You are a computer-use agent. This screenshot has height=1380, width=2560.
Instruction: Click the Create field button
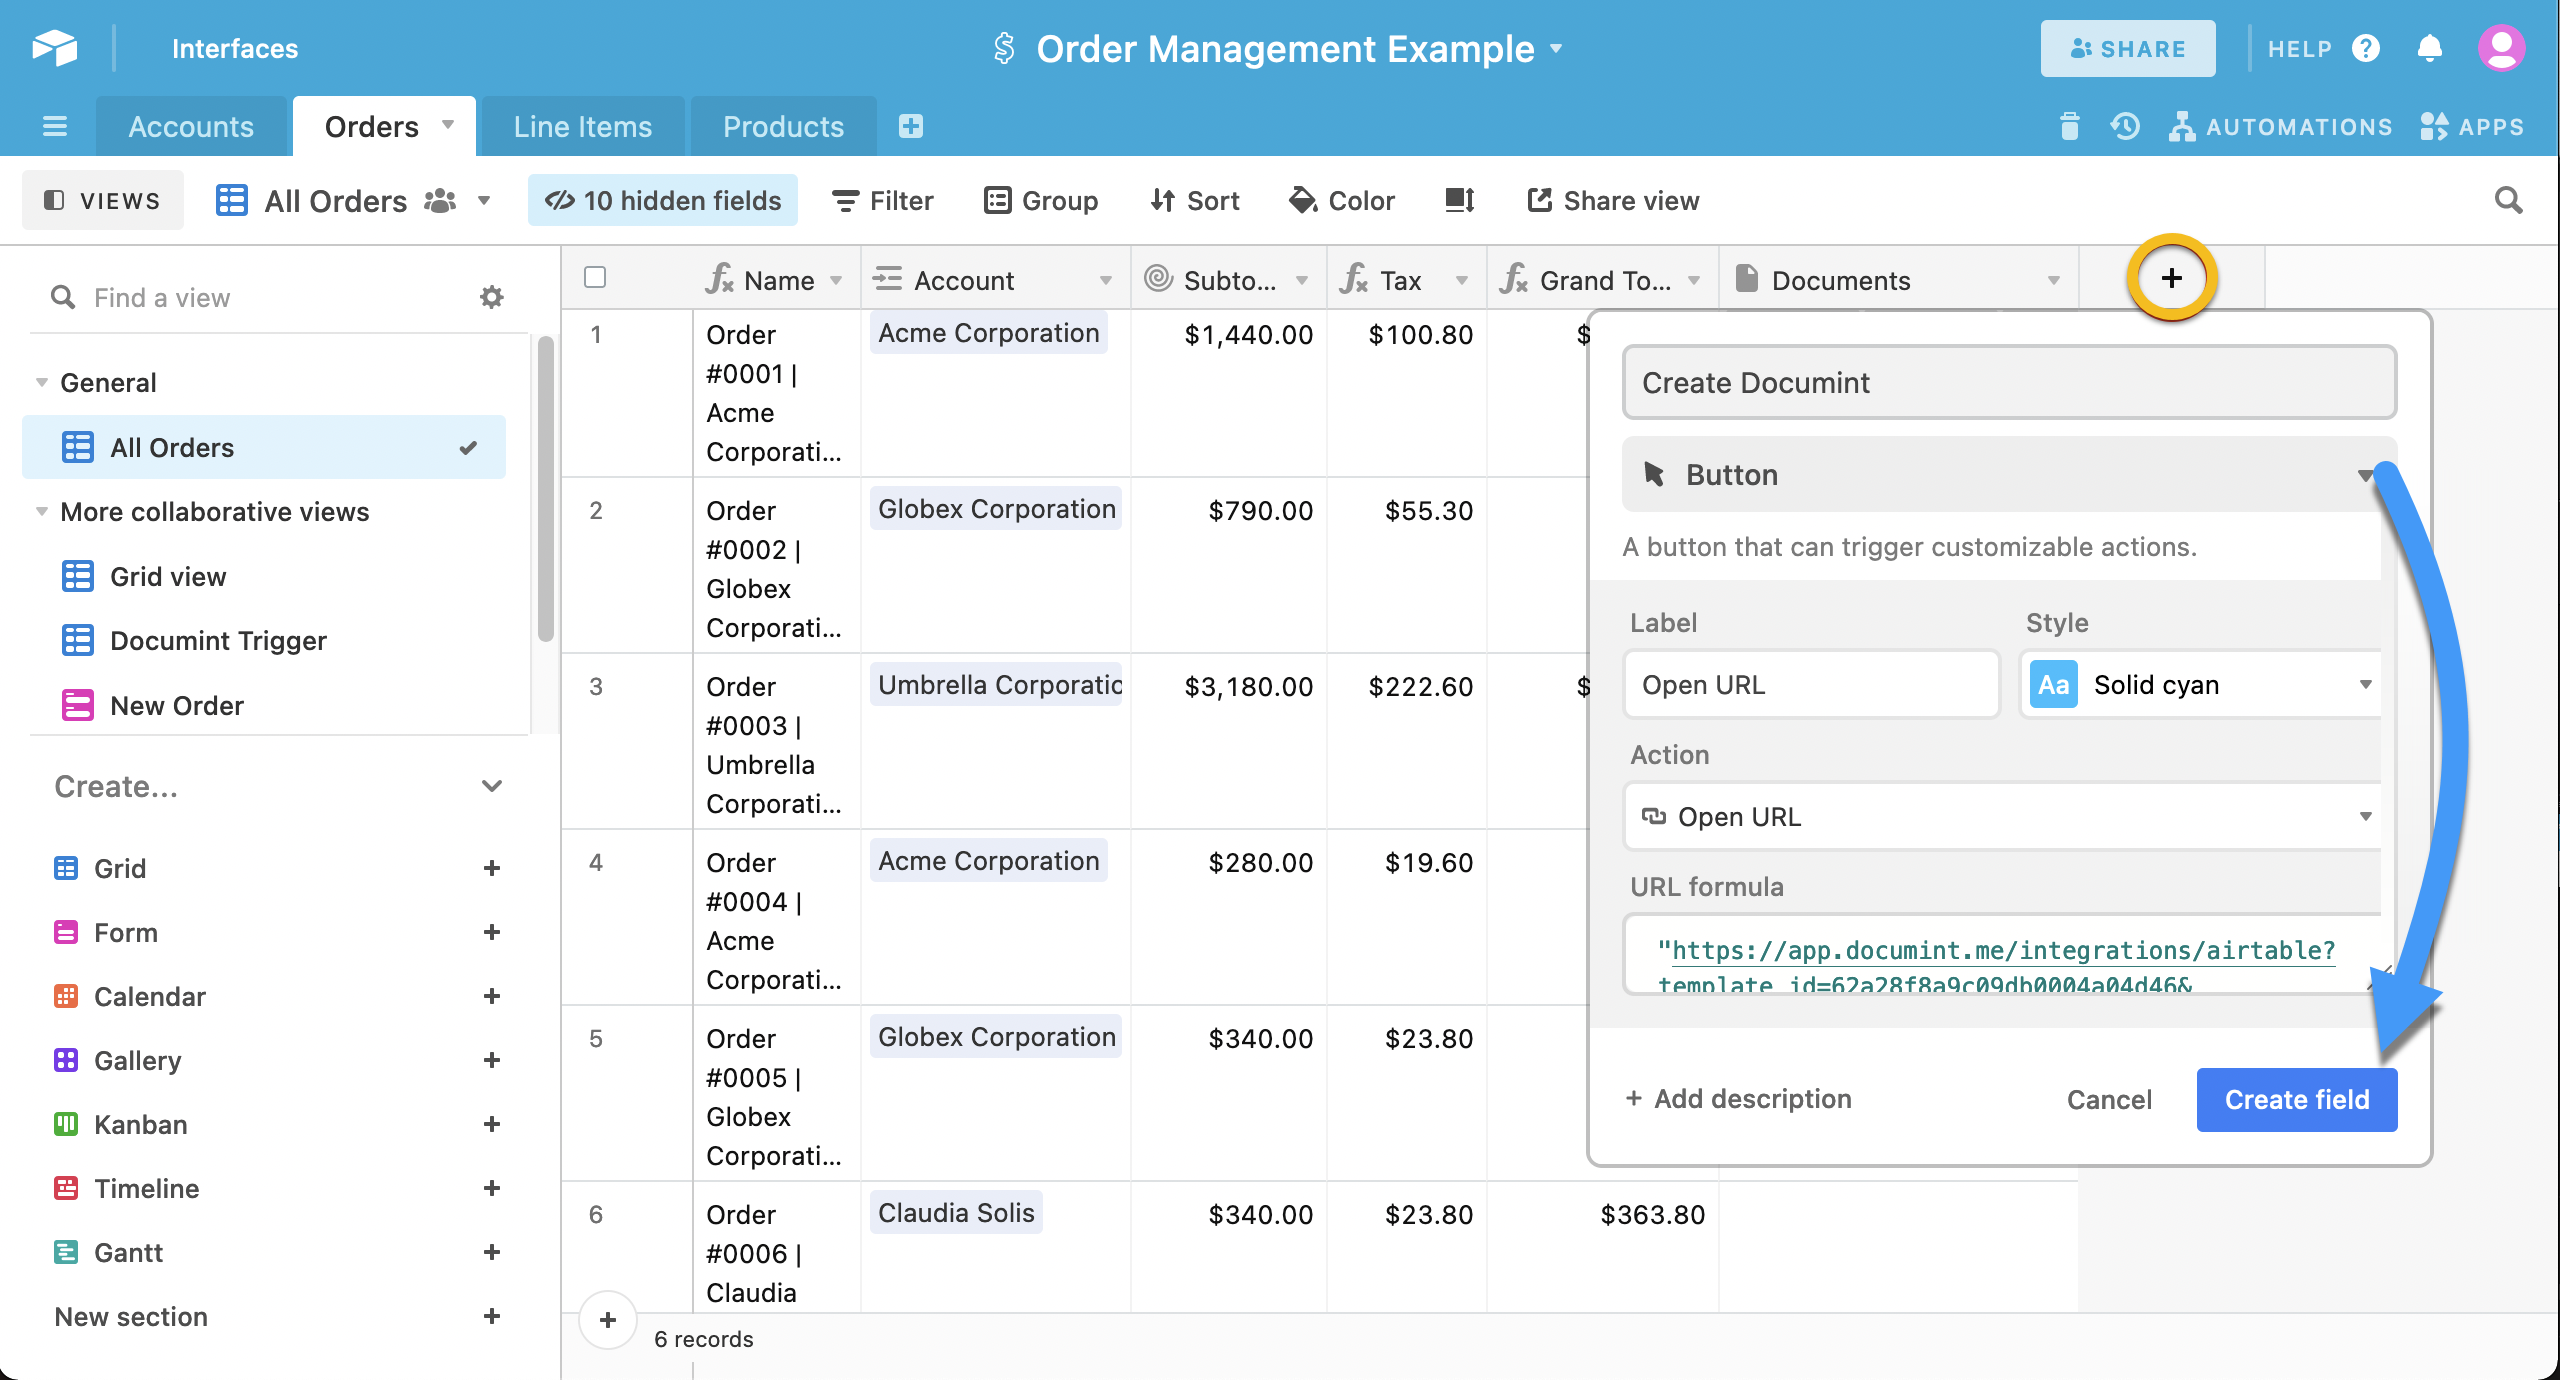point(2297,1099)
